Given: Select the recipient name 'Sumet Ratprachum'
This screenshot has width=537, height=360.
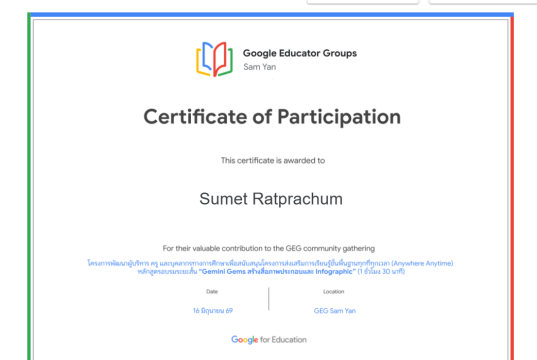Looking at the screenshot, I should coord(271,199).
